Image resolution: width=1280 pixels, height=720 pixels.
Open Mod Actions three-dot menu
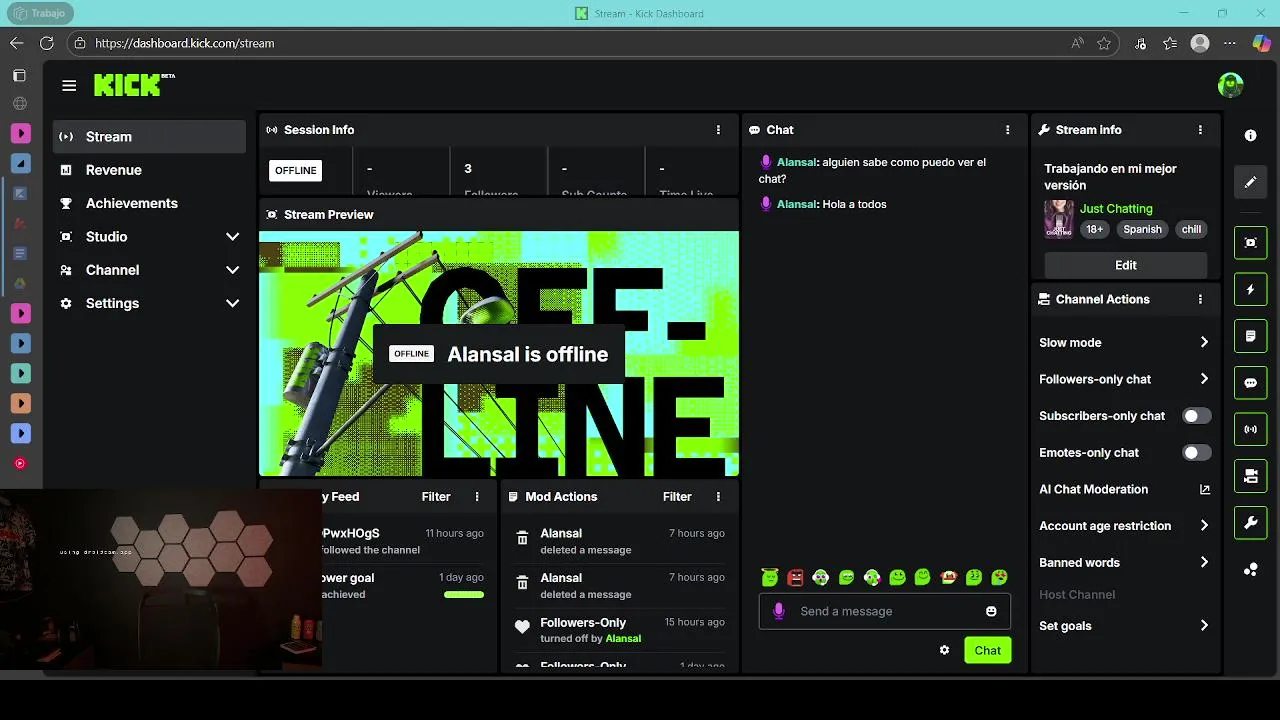(718, 497)
